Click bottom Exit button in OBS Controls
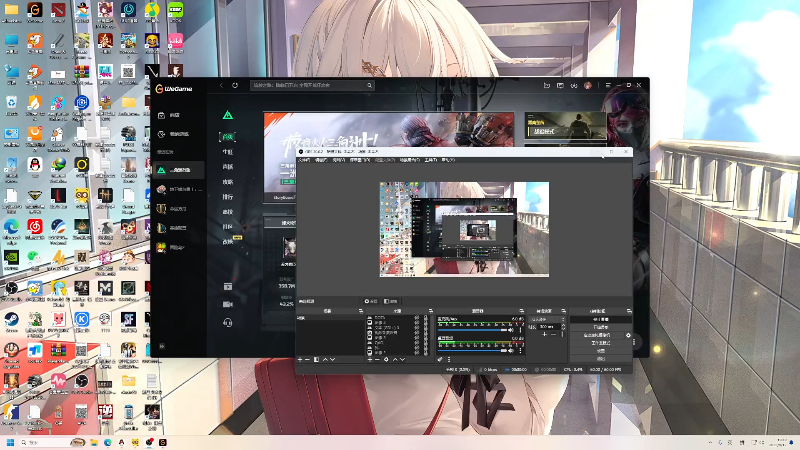Image resolution: width=800 pixels, height=450 pixels. coord(601,359)
